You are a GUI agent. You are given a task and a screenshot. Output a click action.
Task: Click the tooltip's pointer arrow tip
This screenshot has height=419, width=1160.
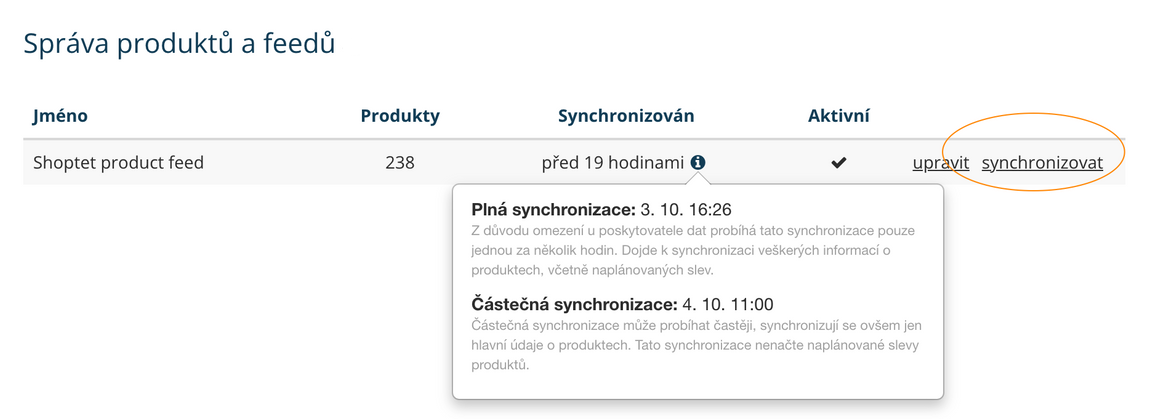pos(698,176)
